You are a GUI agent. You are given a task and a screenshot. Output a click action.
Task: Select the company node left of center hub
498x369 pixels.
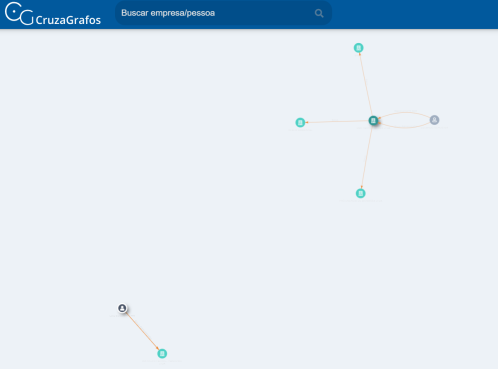tap(300, 123)
